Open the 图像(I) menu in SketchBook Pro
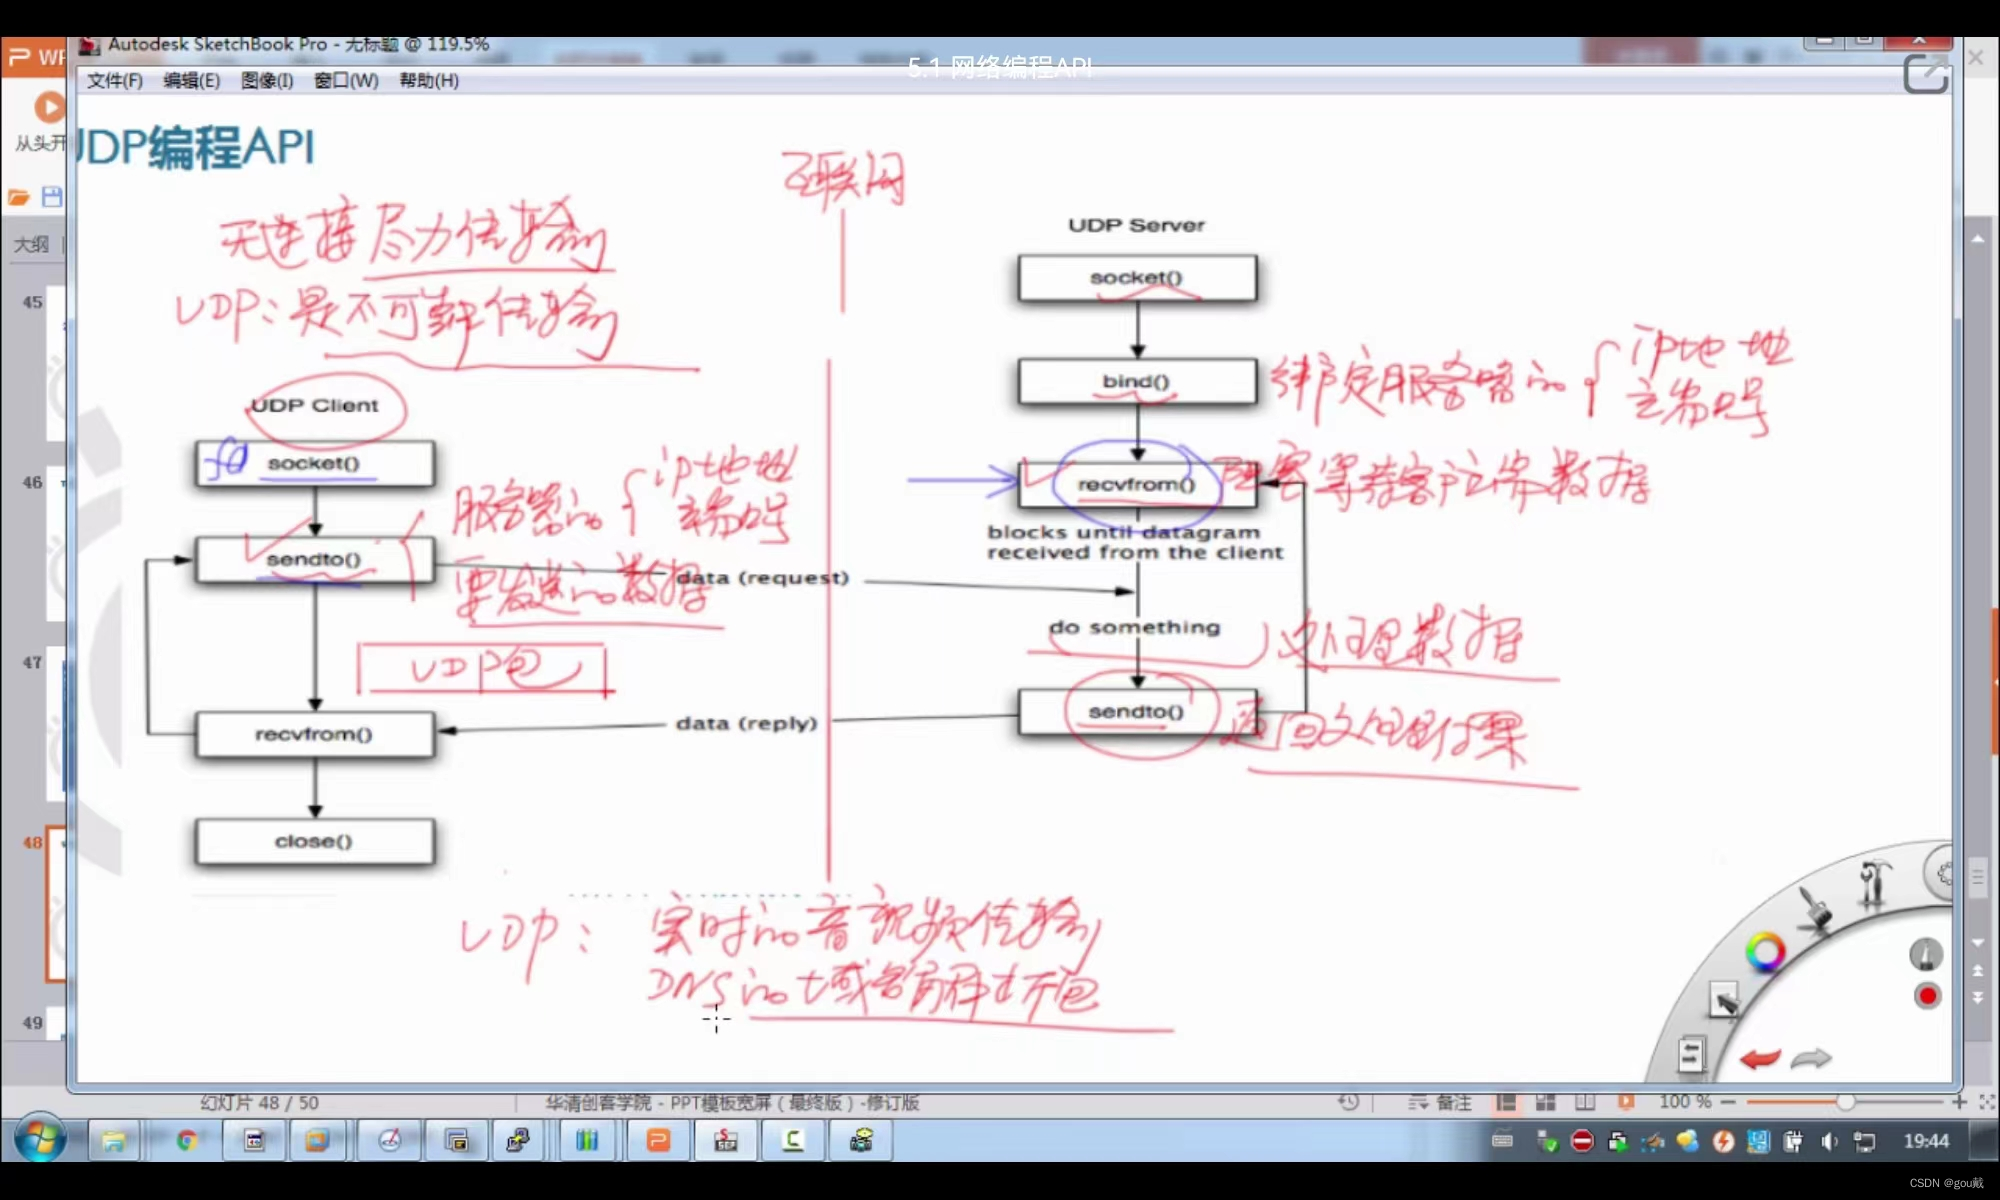Screen dimensions: 2000x1200 266,81
